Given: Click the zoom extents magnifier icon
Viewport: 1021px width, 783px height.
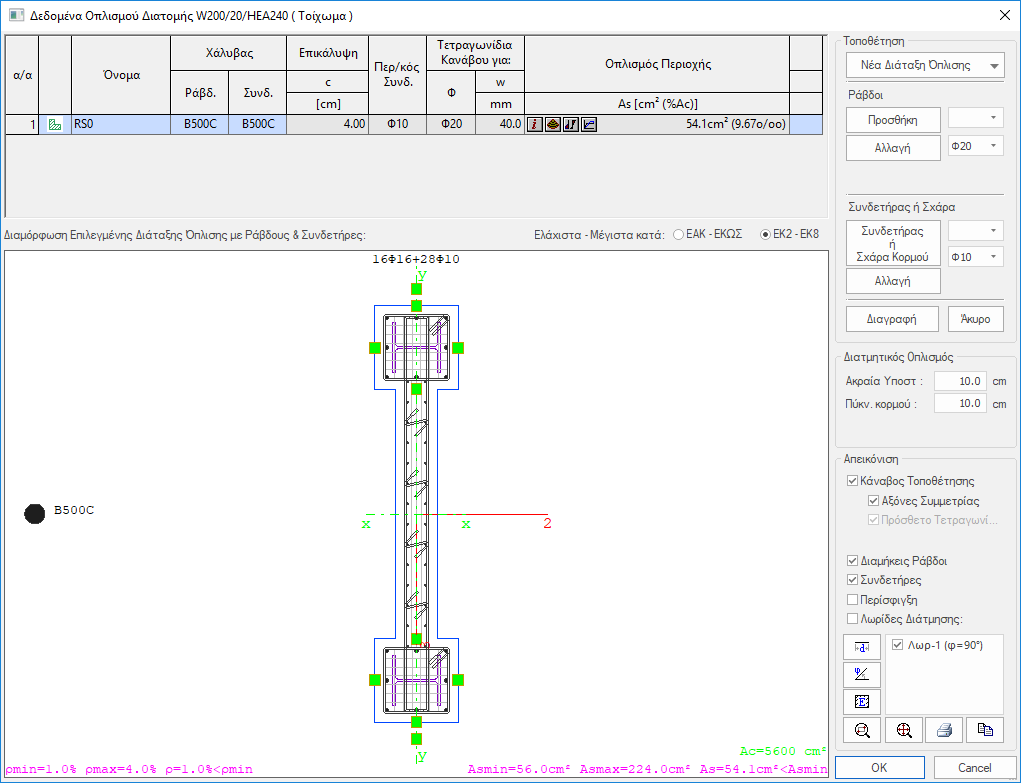Looking at the screenshot, I should [904, 730].
